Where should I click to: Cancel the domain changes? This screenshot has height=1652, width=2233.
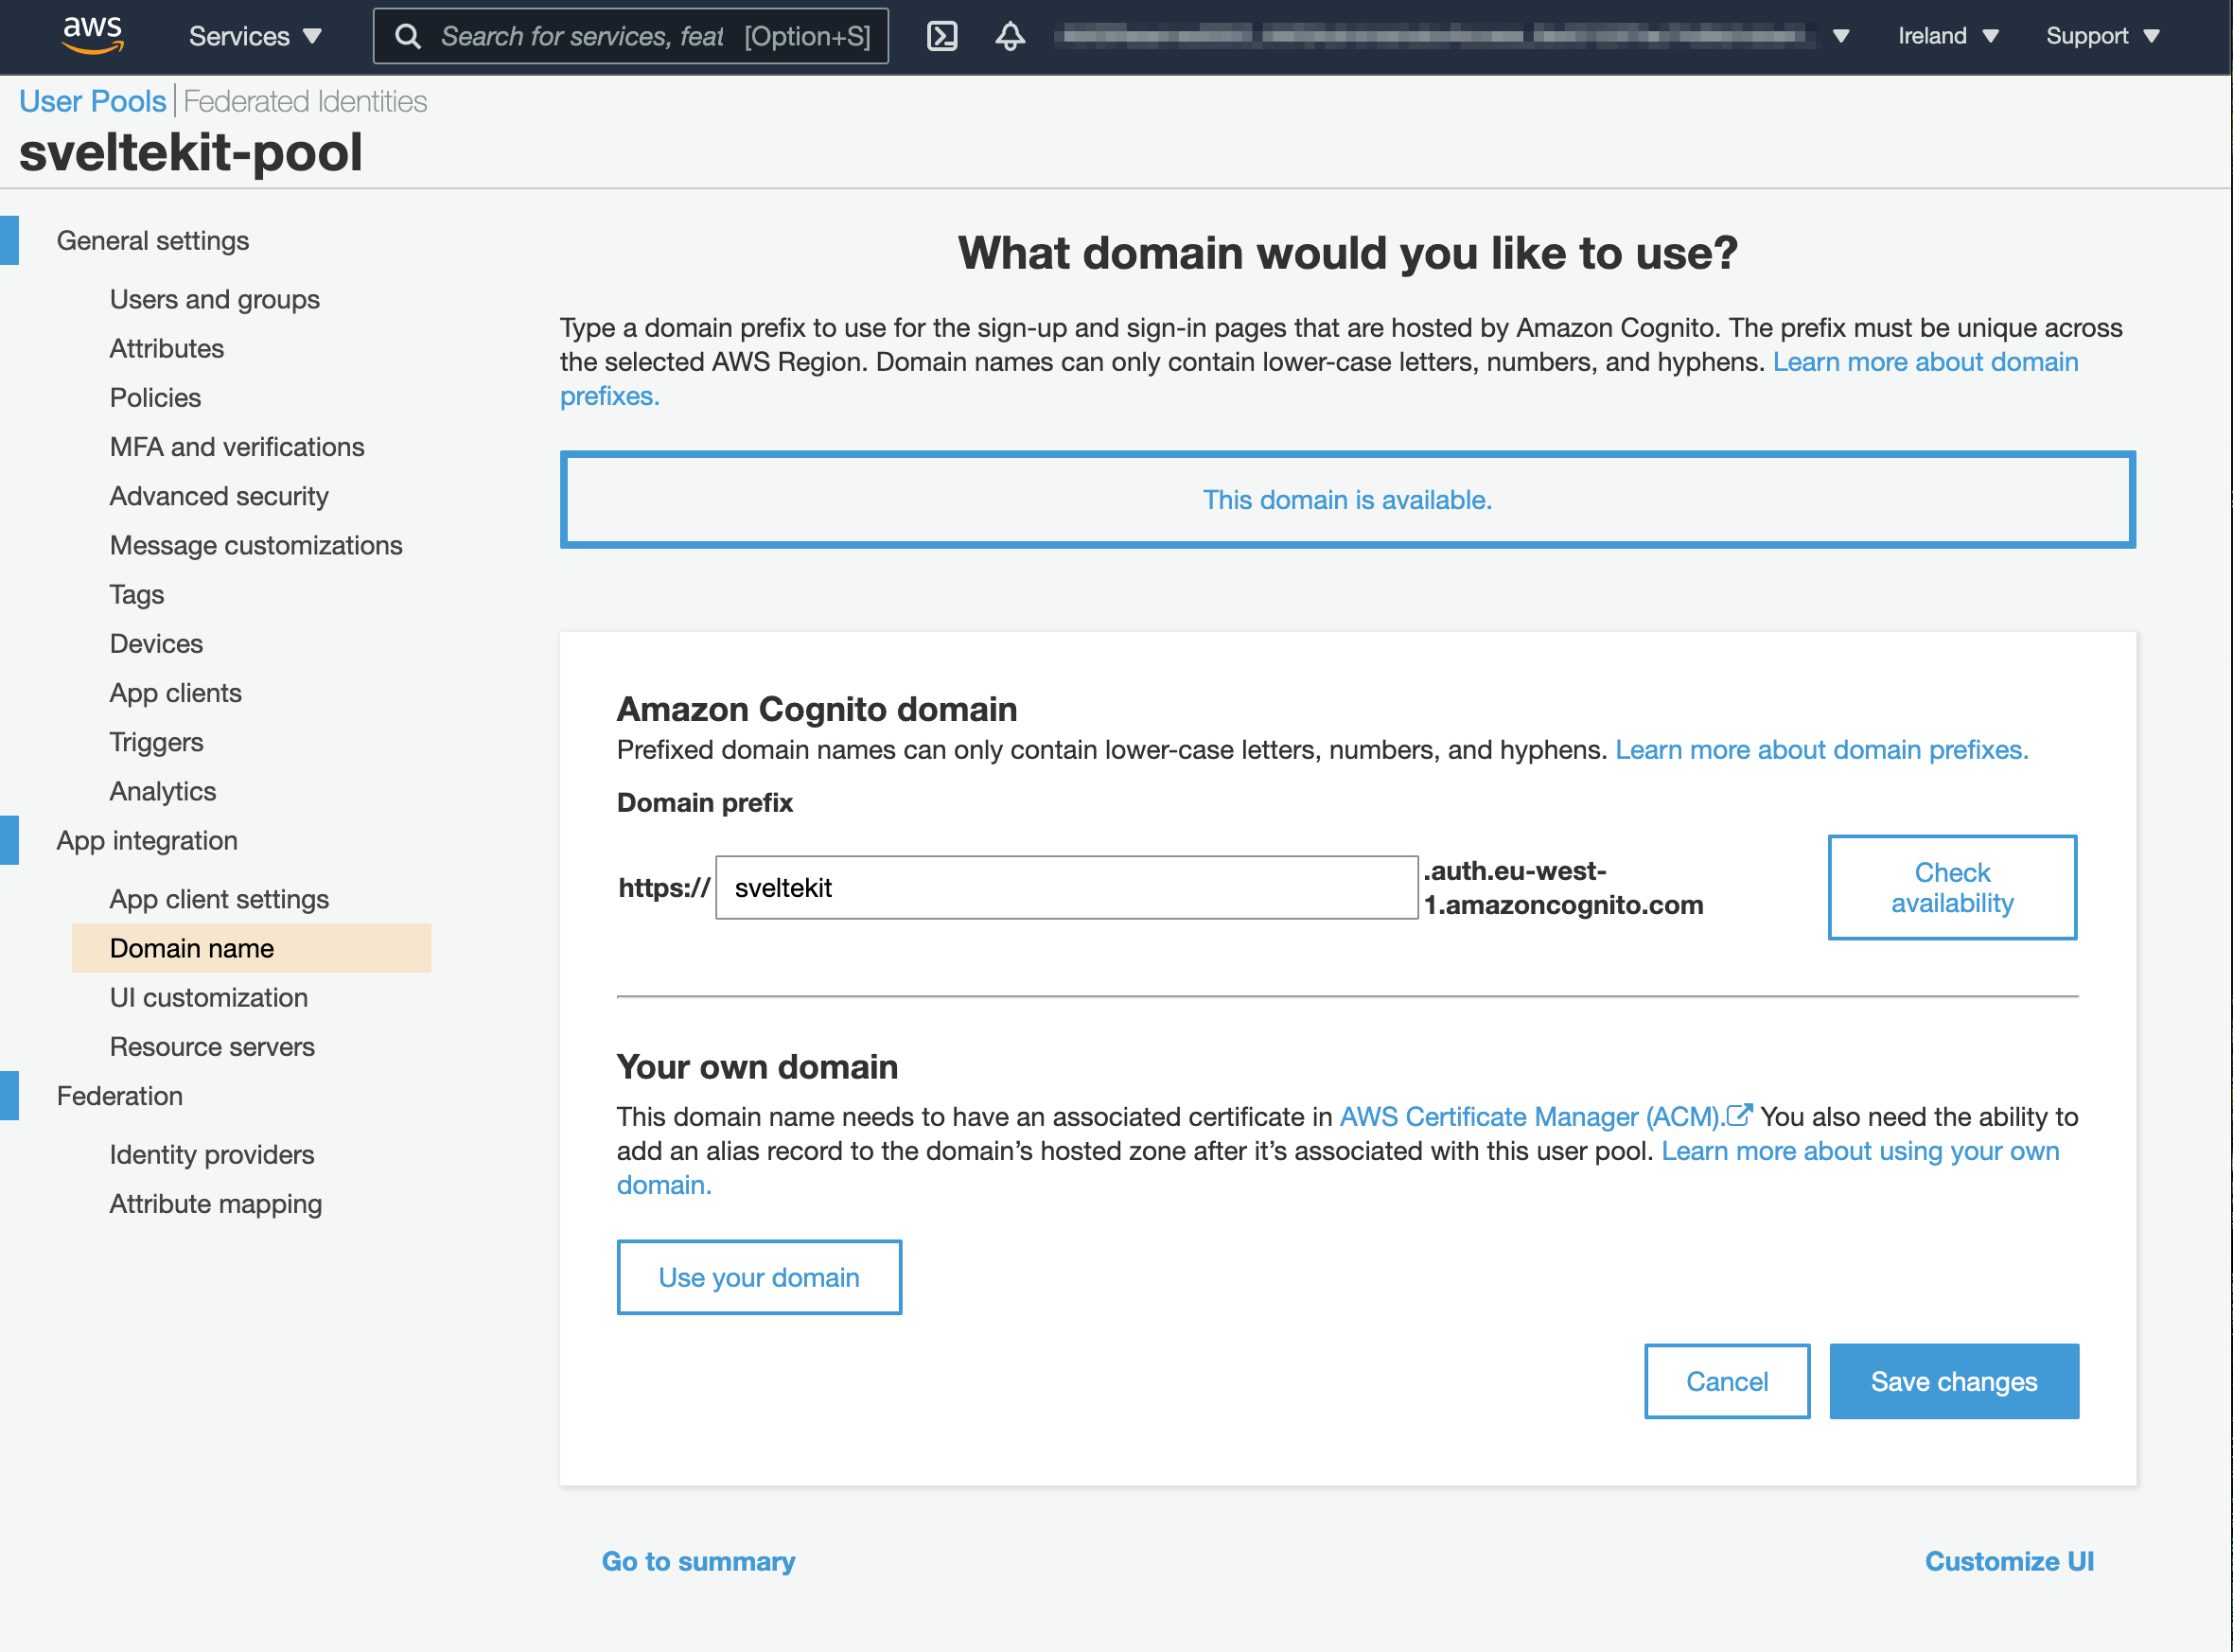[x=1726, y=1381]
